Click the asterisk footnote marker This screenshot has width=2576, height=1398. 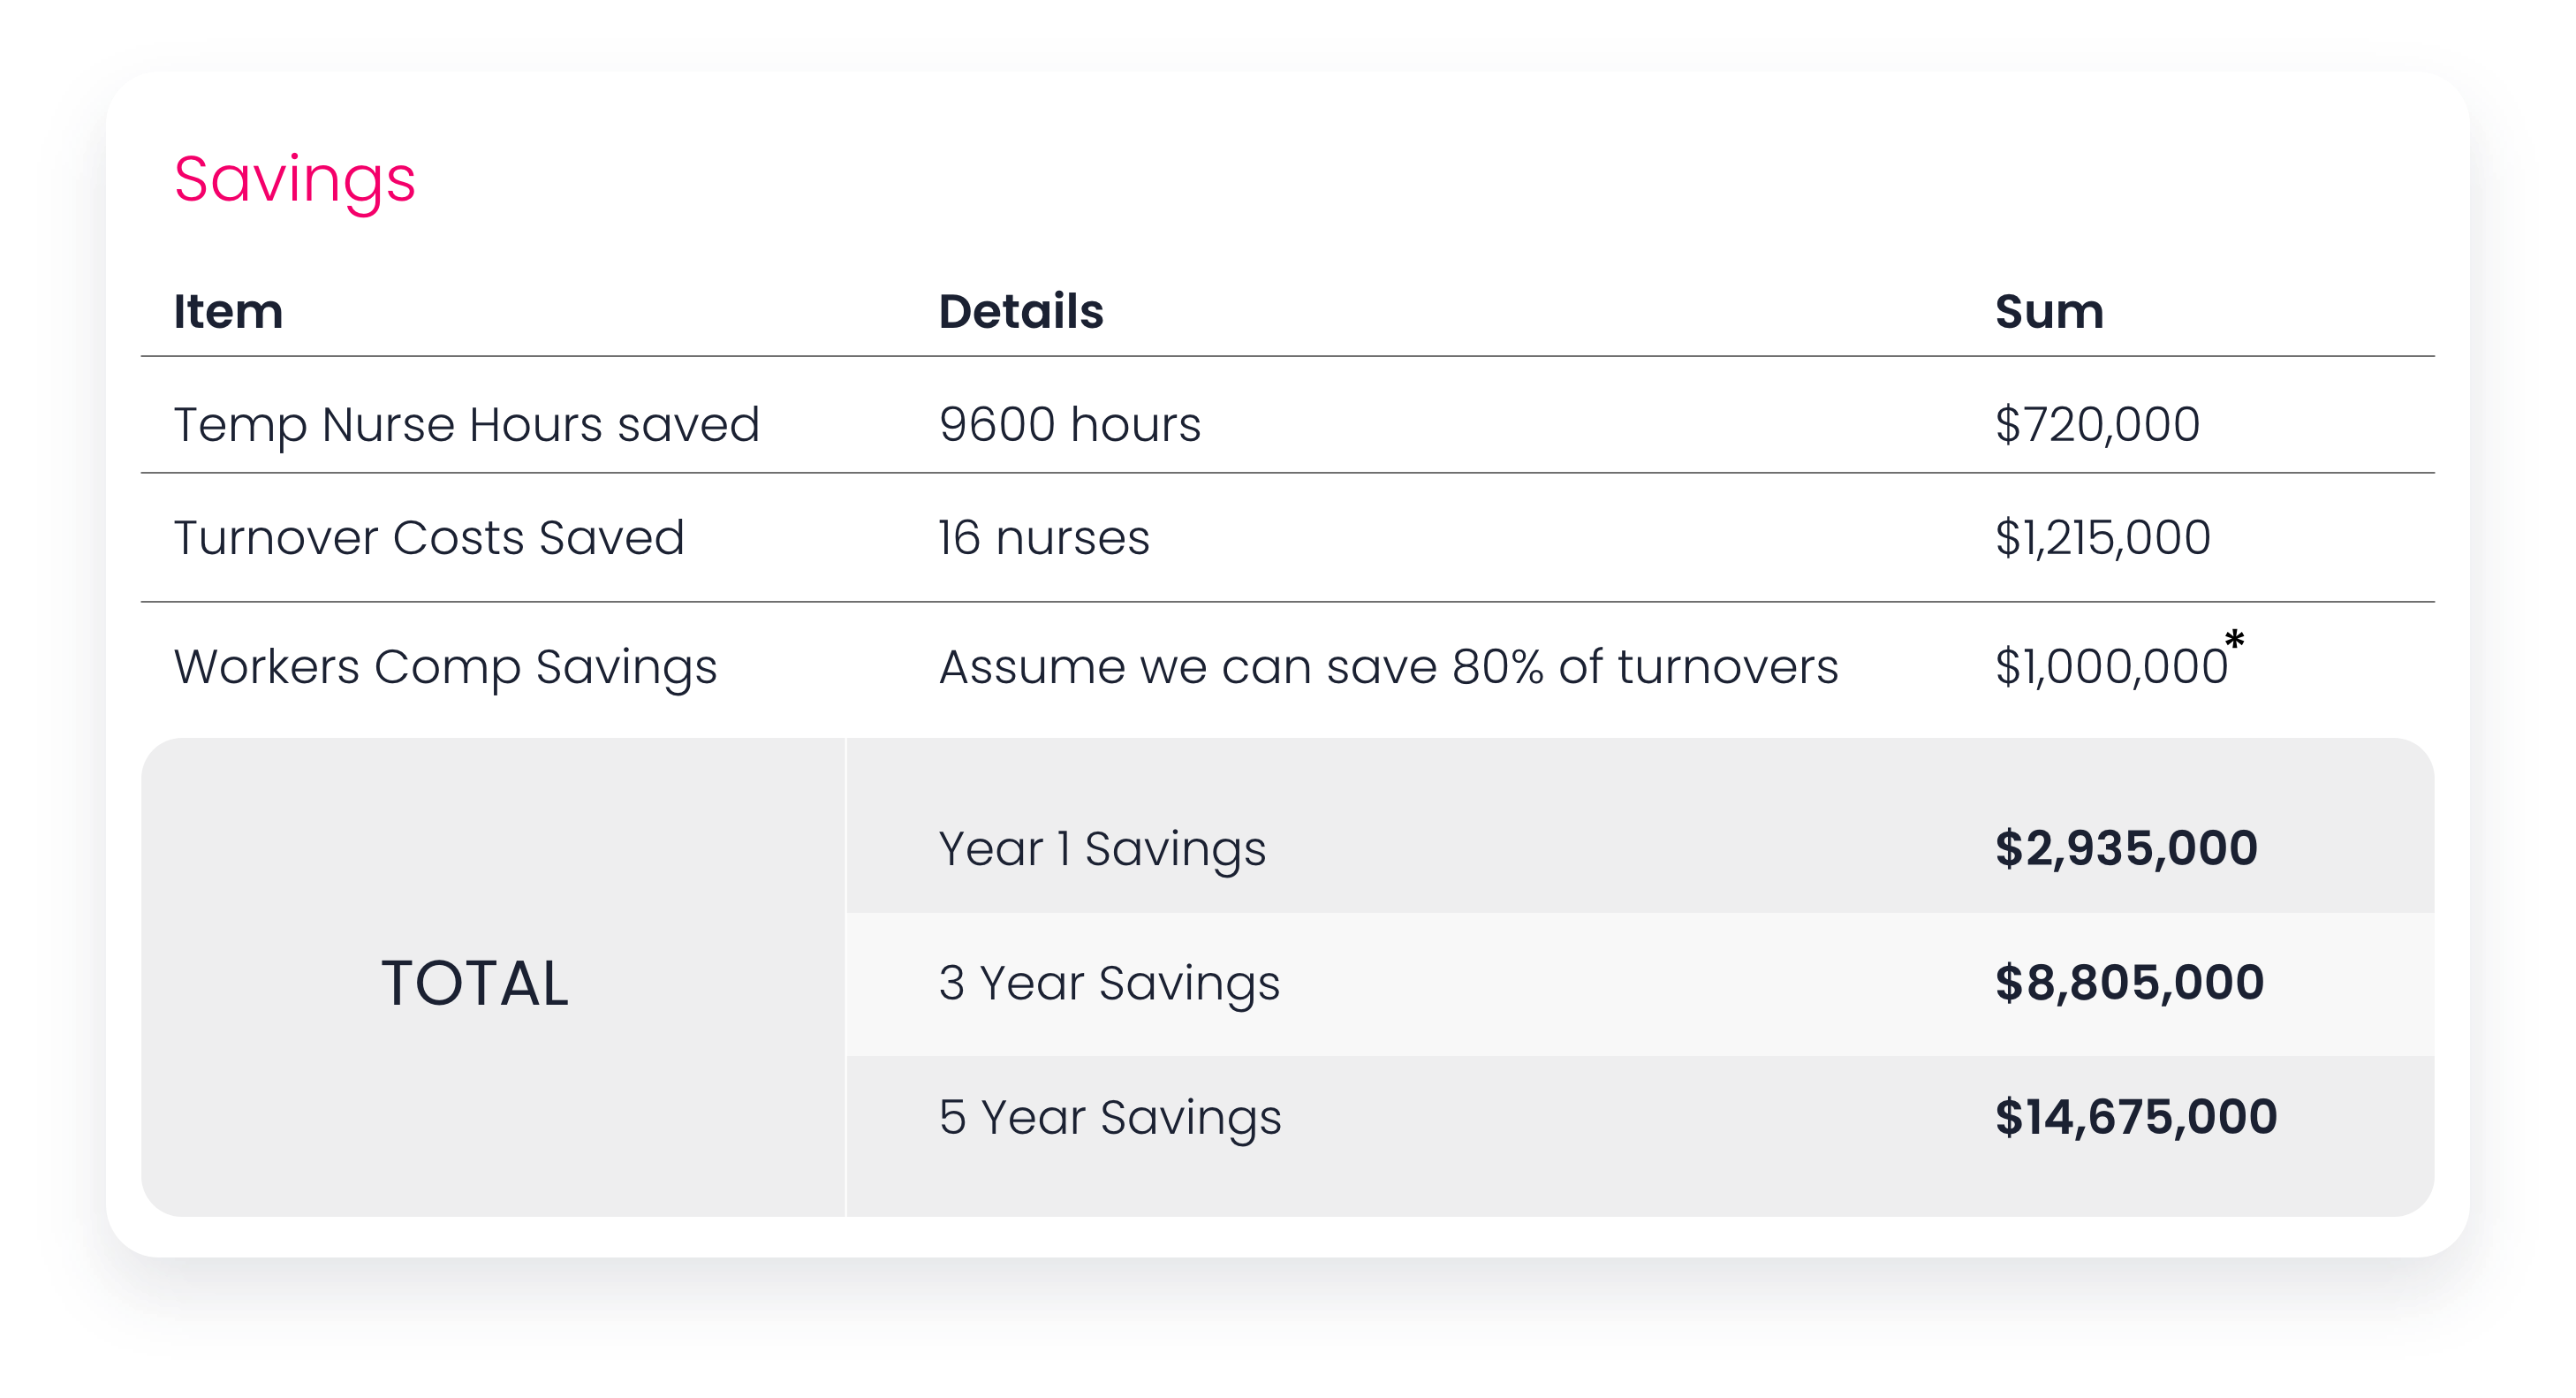tap(2234, 640)
